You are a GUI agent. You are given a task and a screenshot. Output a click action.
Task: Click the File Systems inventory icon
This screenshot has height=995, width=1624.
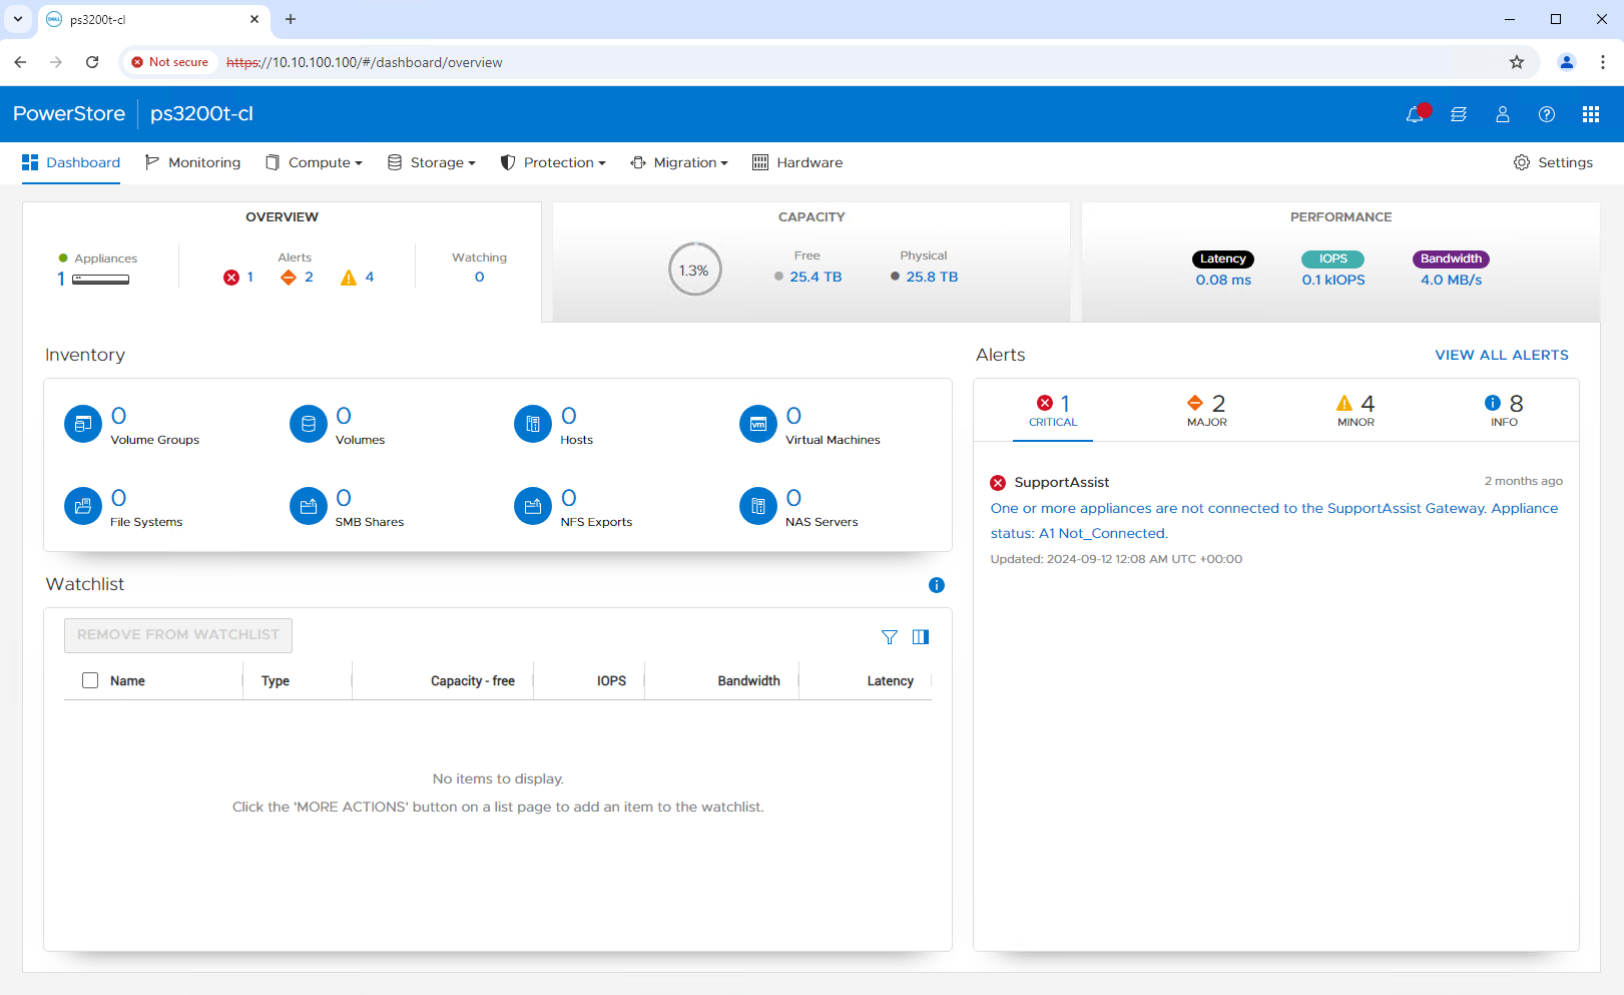click(x=83, y=506)
